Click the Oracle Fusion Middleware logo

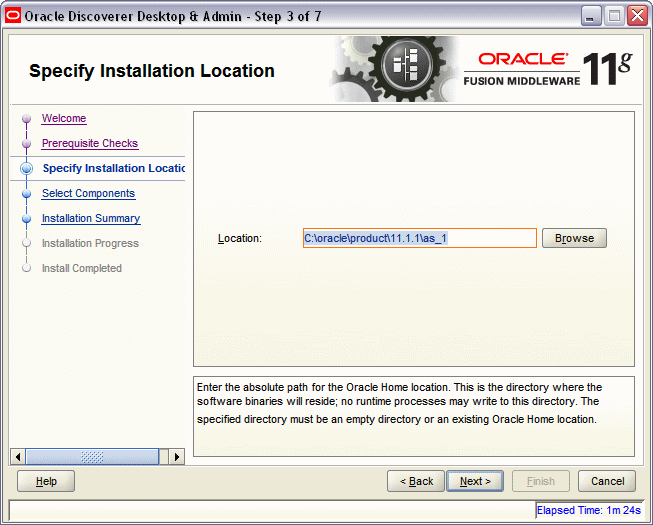click(x=548, y=69)
